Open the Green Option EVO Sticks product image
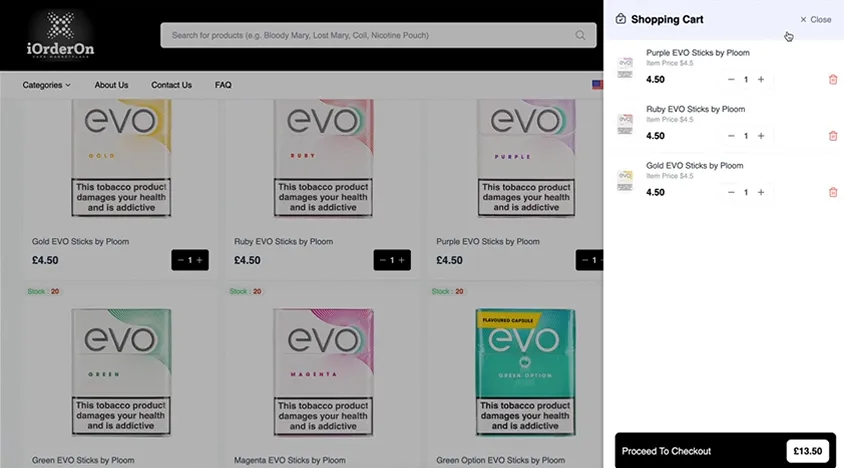This screenshot has width=844, height=468. pos(525,372)
